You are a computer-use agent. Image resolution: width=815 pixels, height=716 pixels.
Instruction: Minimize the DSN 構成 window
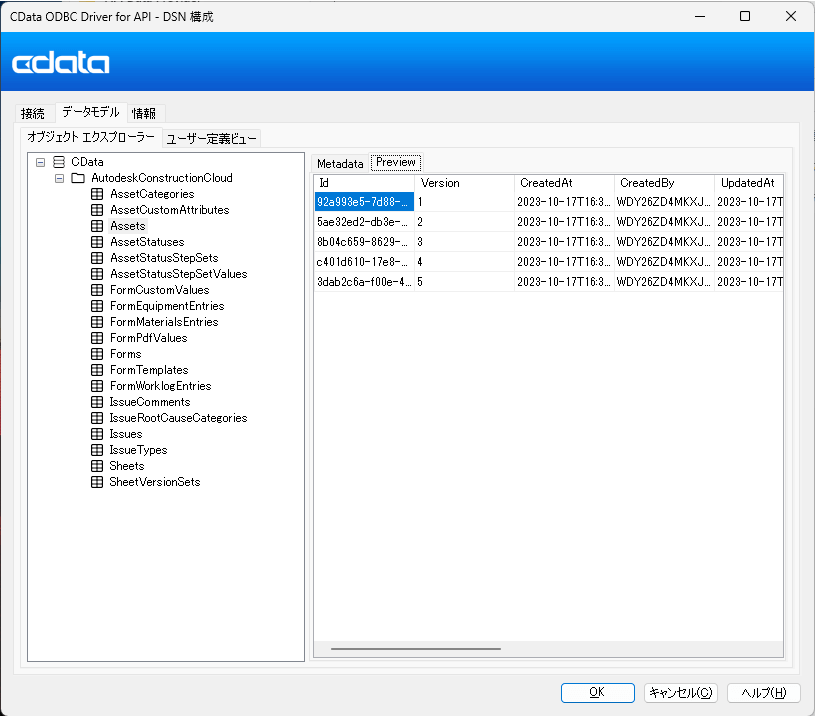(x=700, y=16)
